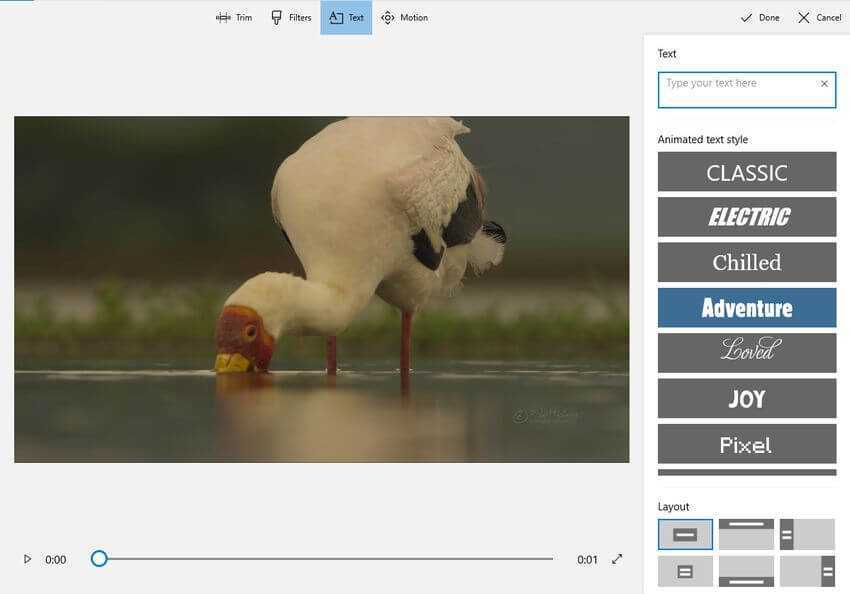The width and height of the screenshot is (850, 594).
Task: Select the centered text layout
Action: point(685,534)
